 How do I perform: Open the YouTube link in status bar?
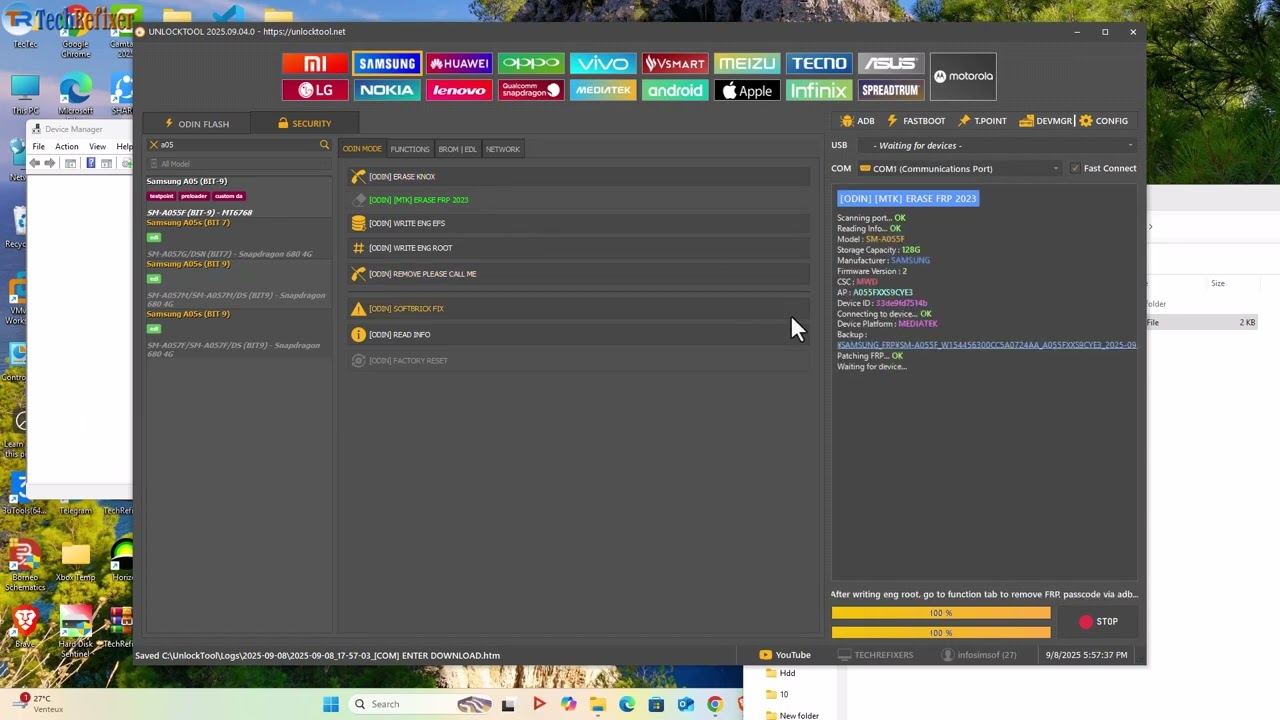(x=785, y=655)
